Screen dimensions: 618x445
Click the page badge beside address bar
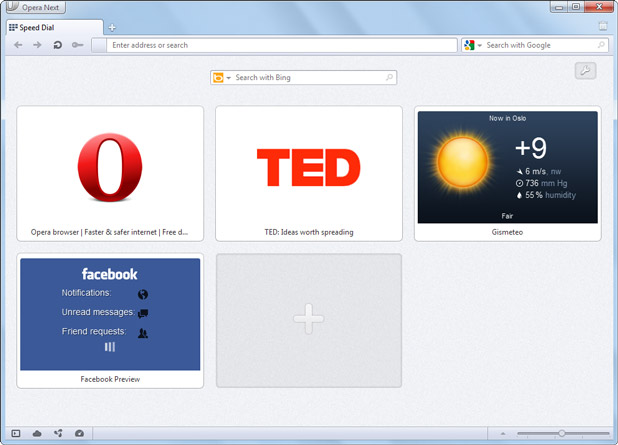point(99,45)
